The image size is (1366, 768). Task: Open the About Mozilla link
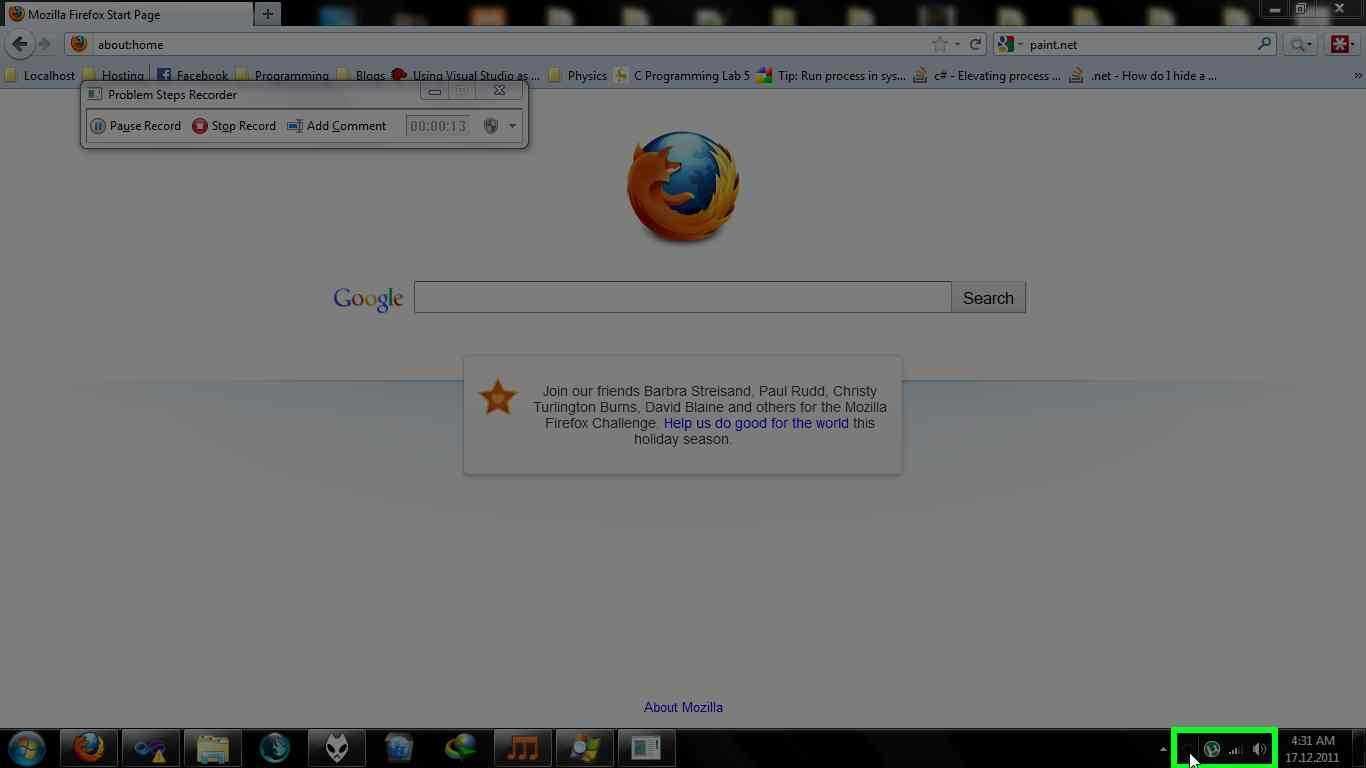683,707
